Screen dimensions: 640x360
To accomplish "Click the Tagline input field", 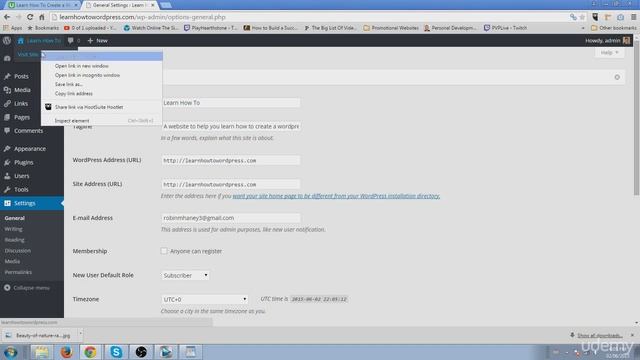I will coord(231,127).
